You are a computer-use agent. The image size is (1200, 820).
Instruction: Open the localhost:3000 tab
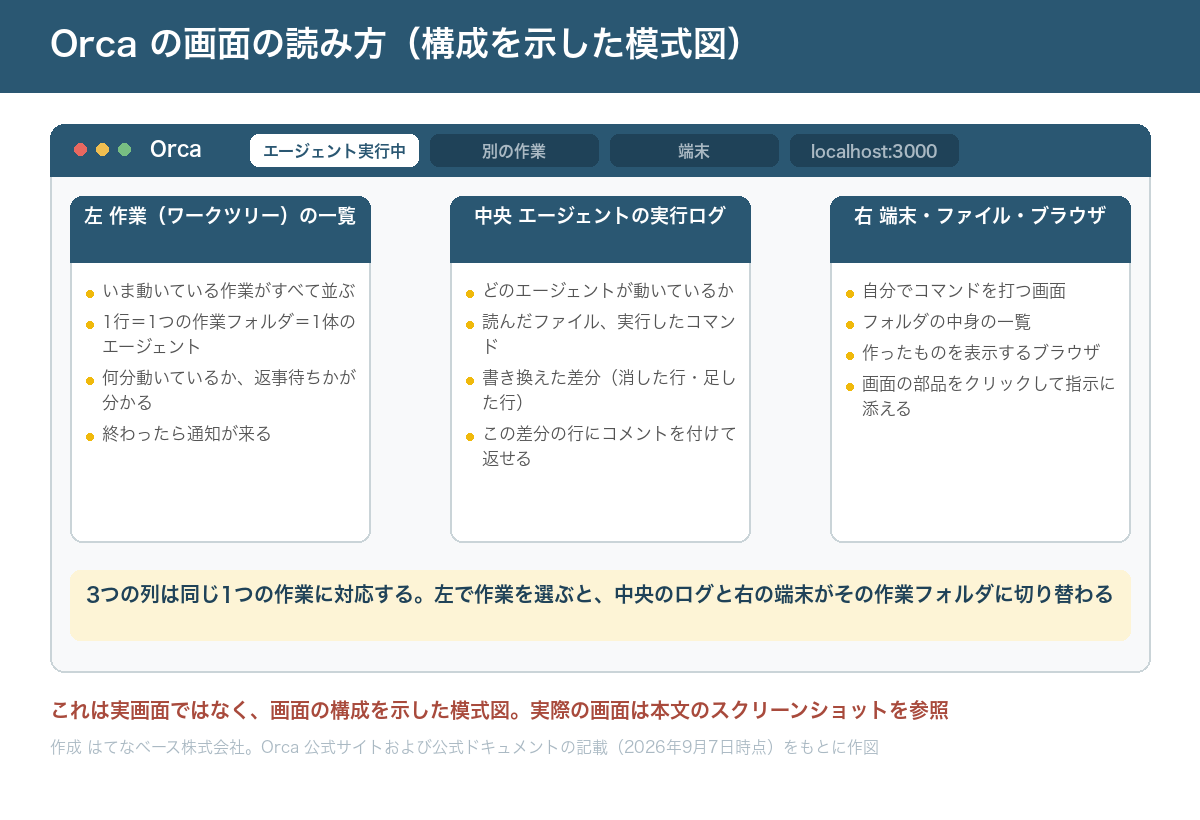874,151
